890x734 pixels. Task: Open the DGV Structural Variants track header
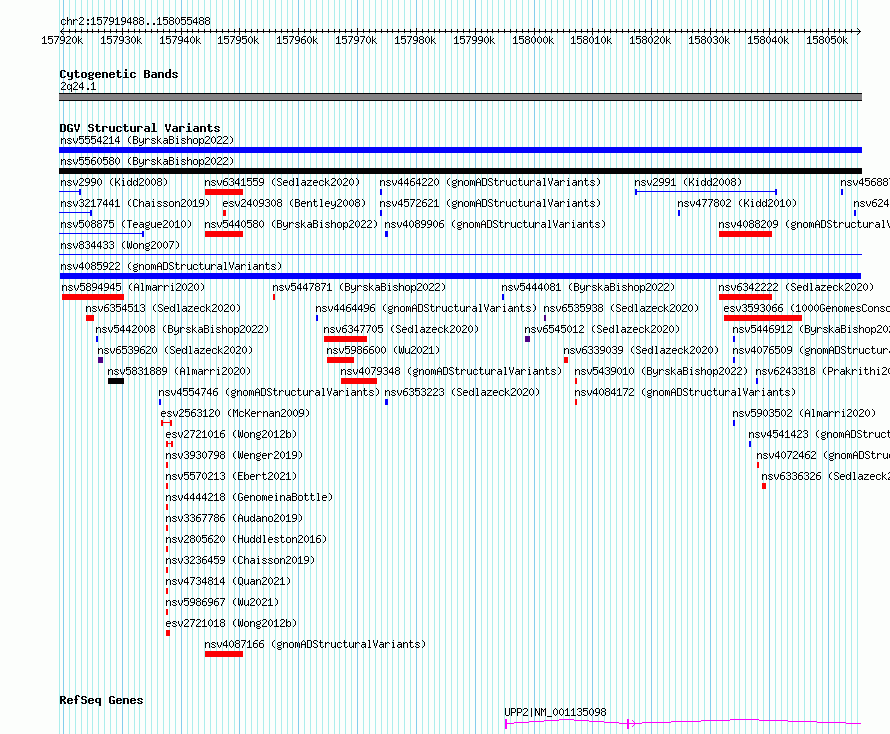pos(140,128)
